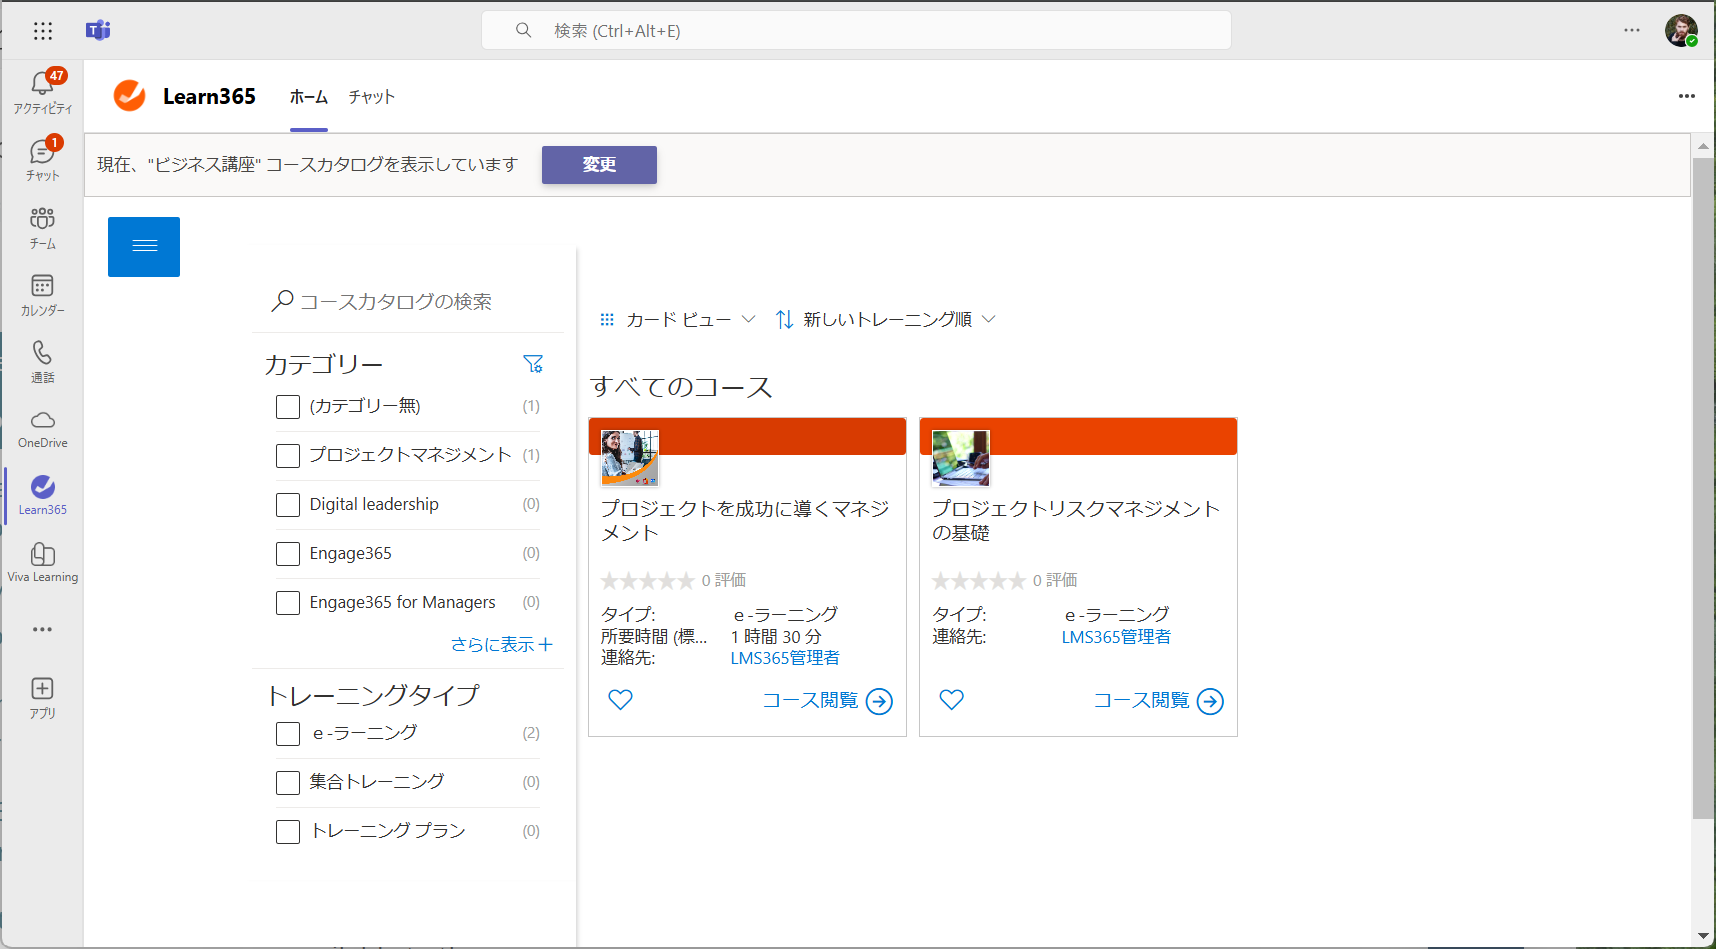This screenshot has width=1716, height=949.
Task: Open the Calendar (カレンダー) icon
Action: (43, 295)
